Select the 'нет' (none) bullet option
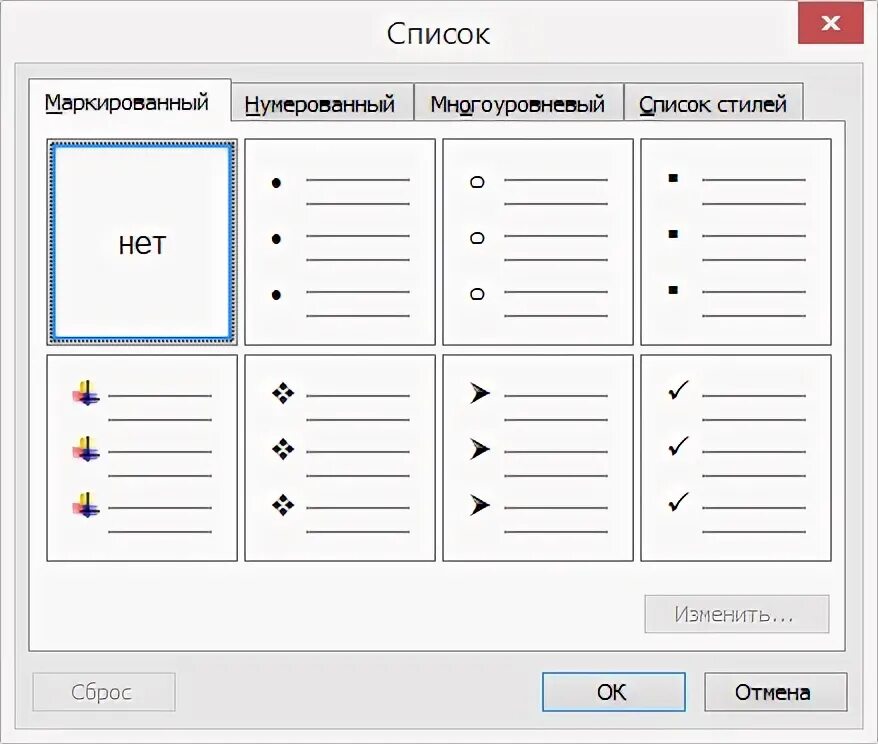 point(142,242)
